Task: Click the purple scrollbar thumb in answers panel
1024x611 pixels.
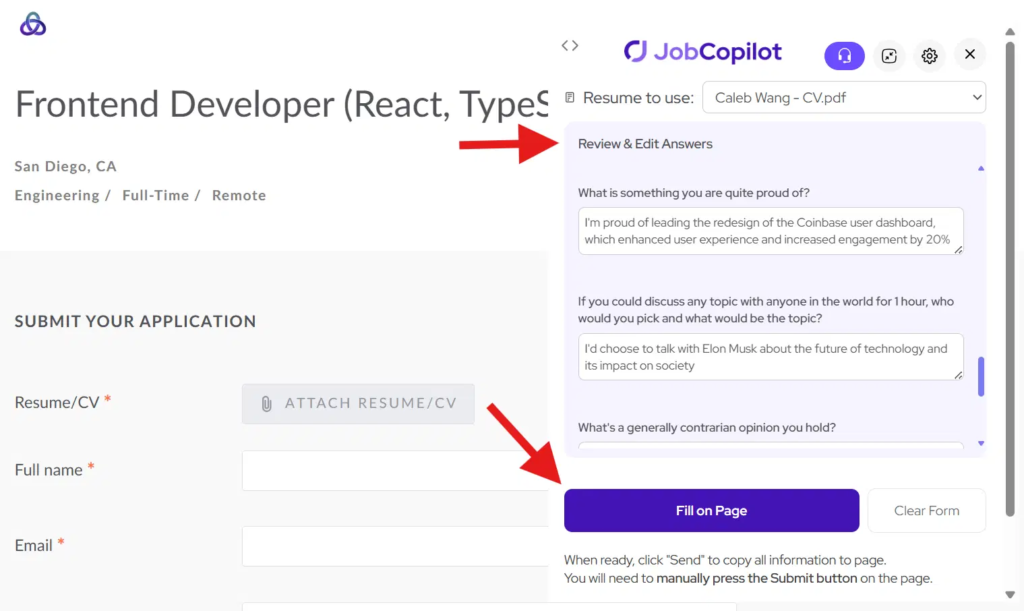Action: point(980,376)
